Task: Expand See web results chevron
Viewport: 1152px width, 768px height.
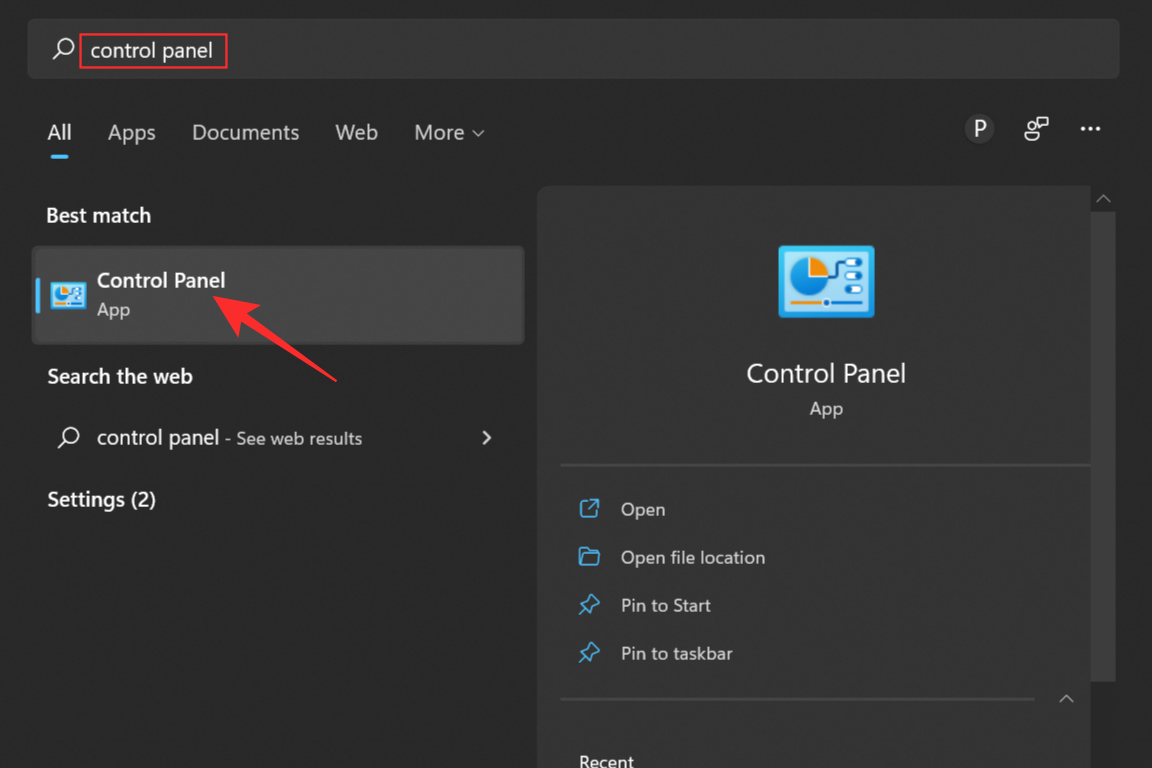Action: (486, 437)
